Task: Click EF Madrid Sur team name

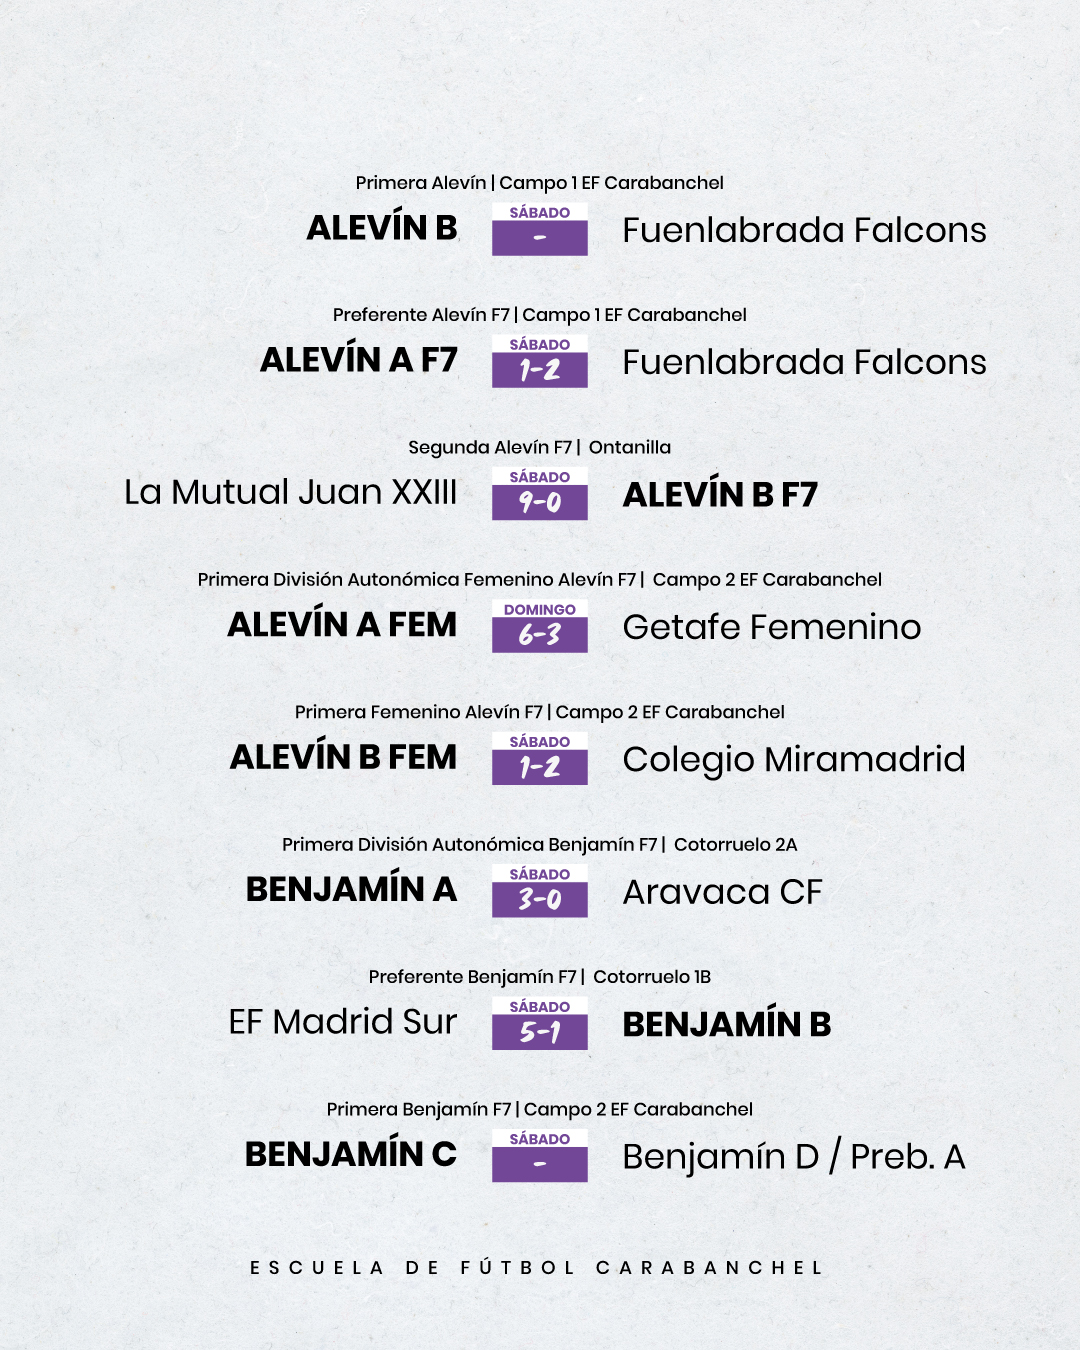Action: pos(342,1023)
